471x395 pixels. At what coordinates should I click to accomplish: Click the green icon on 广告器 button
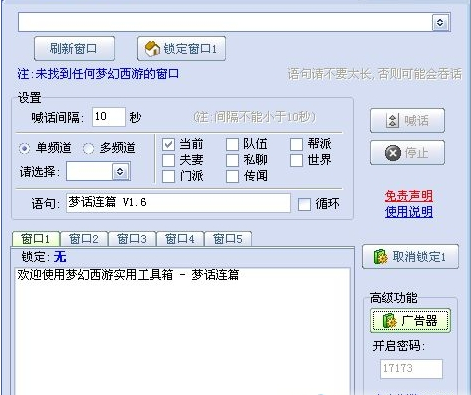click(x=389, y=321)
